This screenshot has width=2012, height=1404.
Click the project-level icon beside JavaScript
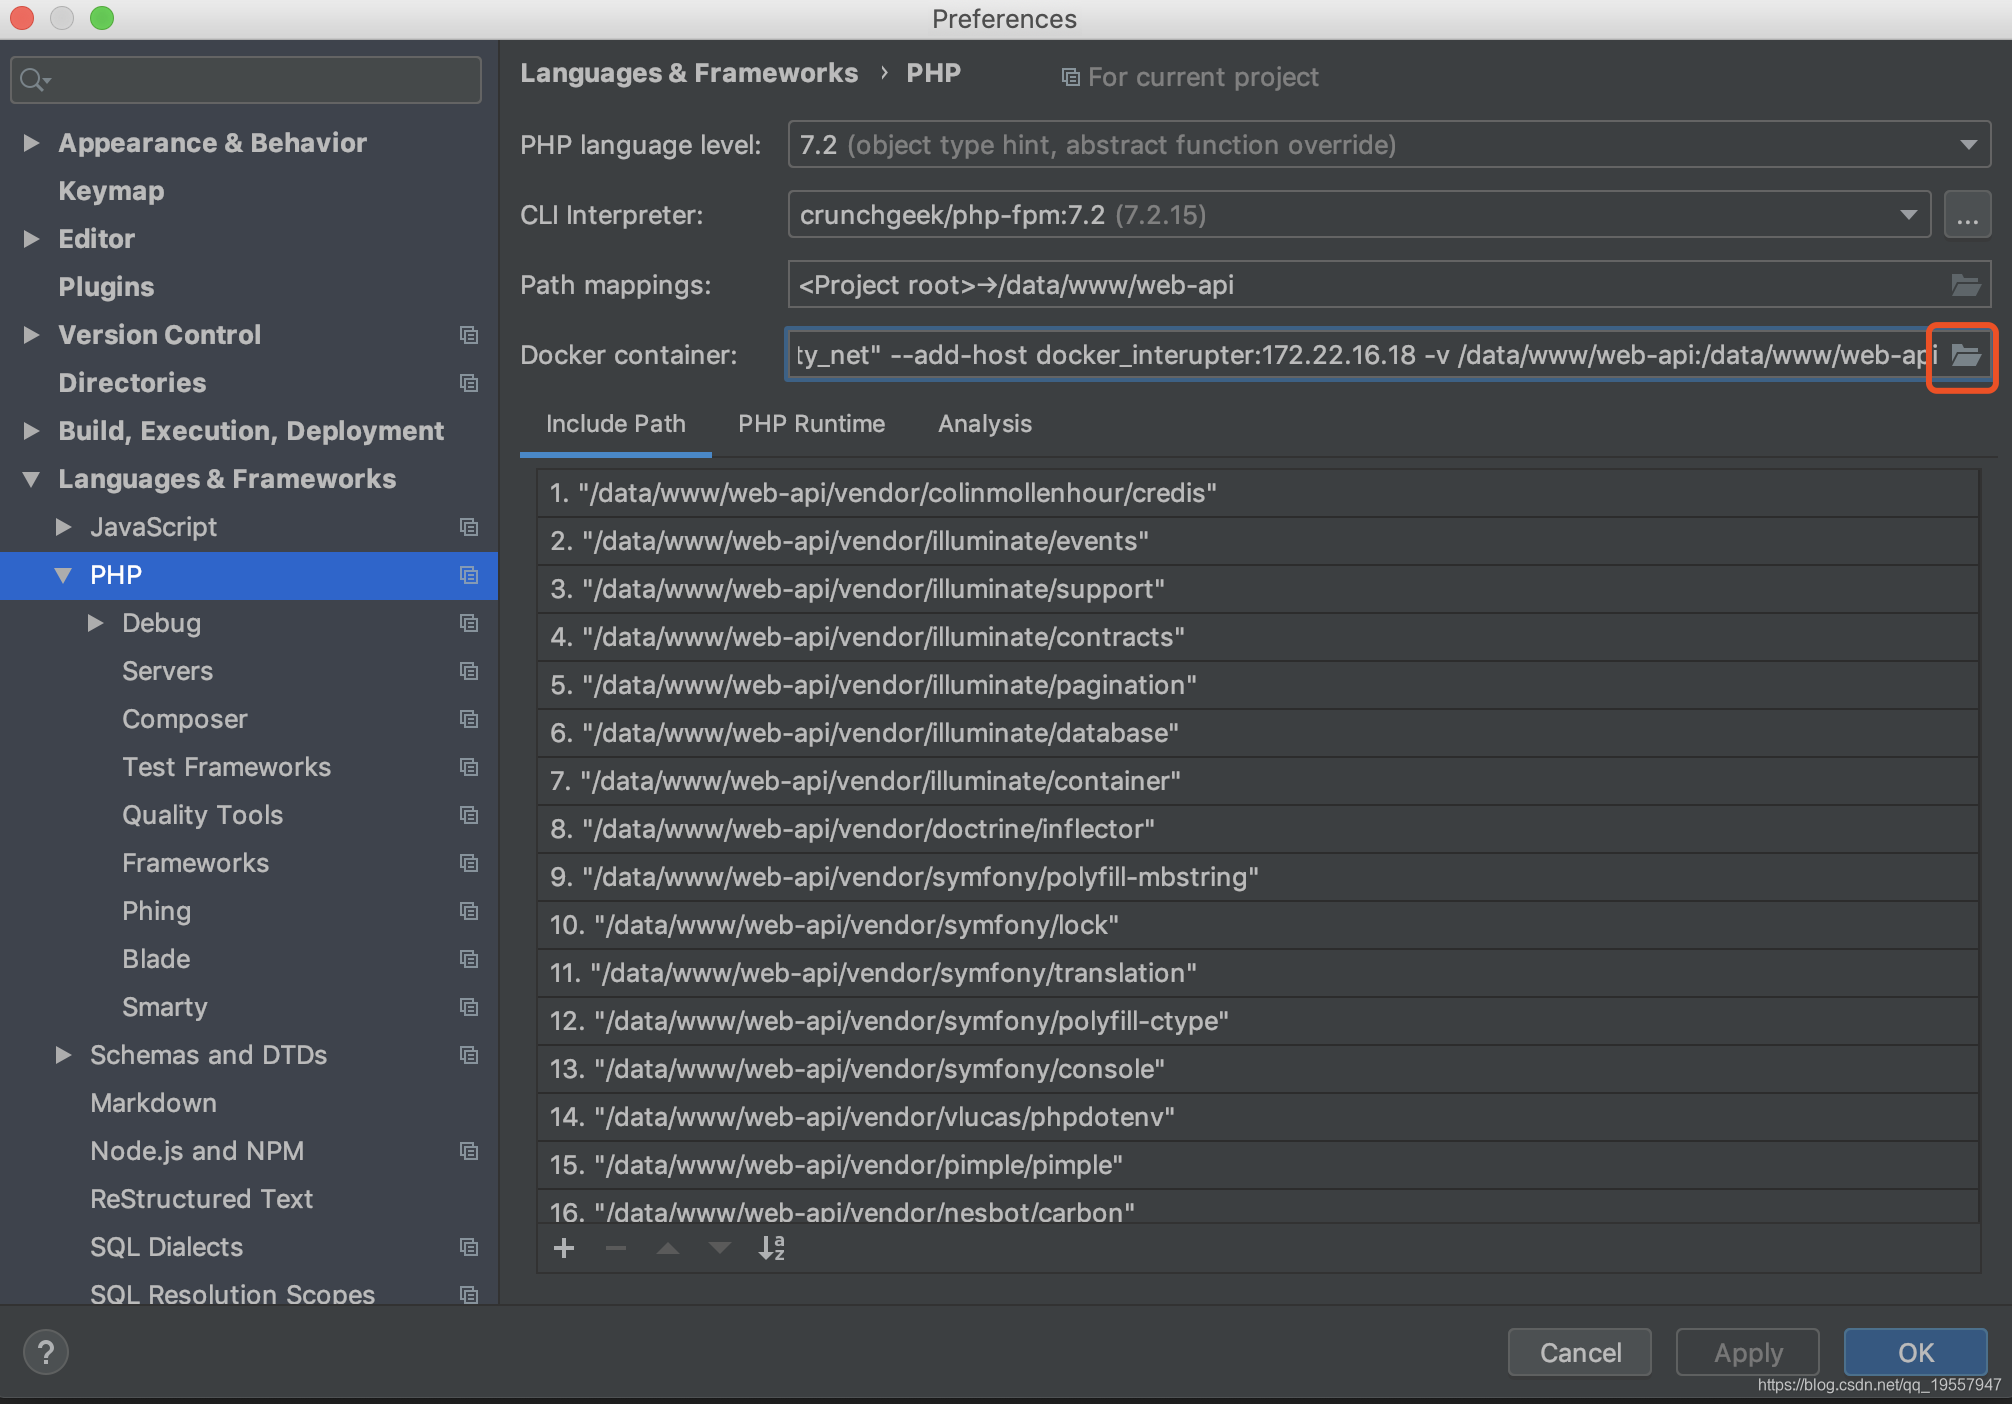click(469, 527)
